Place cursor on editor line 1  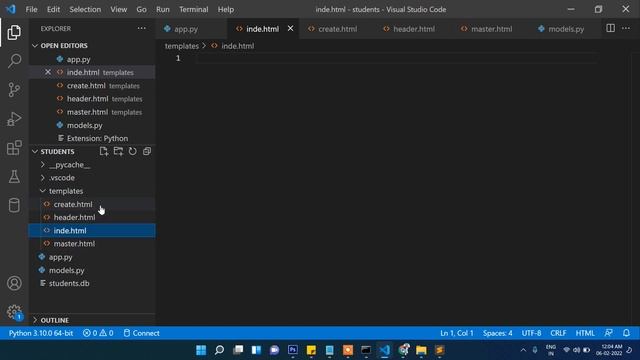(396, 58)
